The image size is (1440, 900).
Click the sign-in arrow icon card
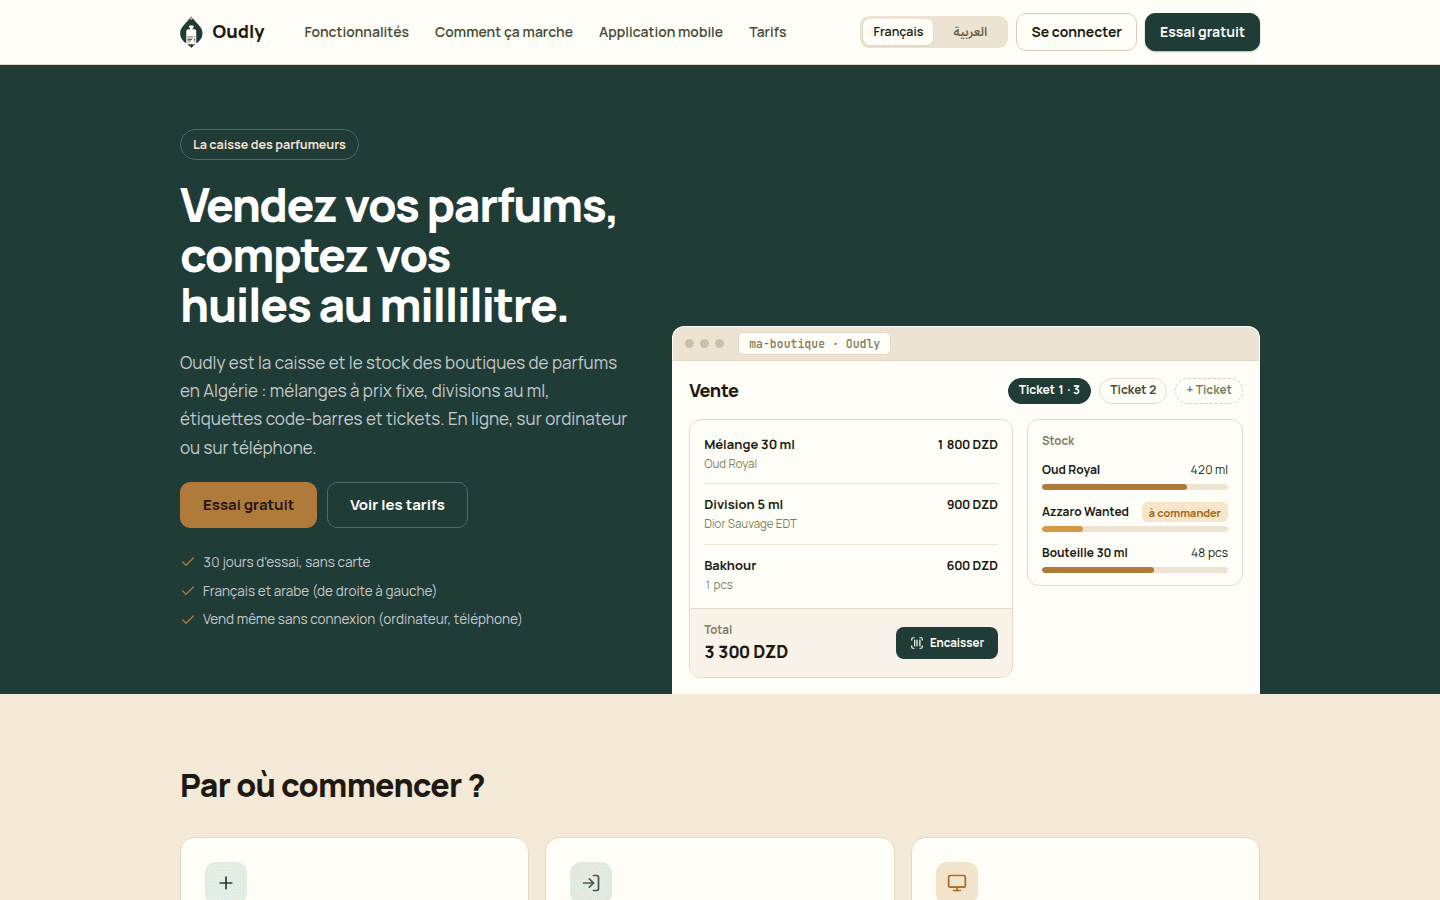click(x=591, y=883)
